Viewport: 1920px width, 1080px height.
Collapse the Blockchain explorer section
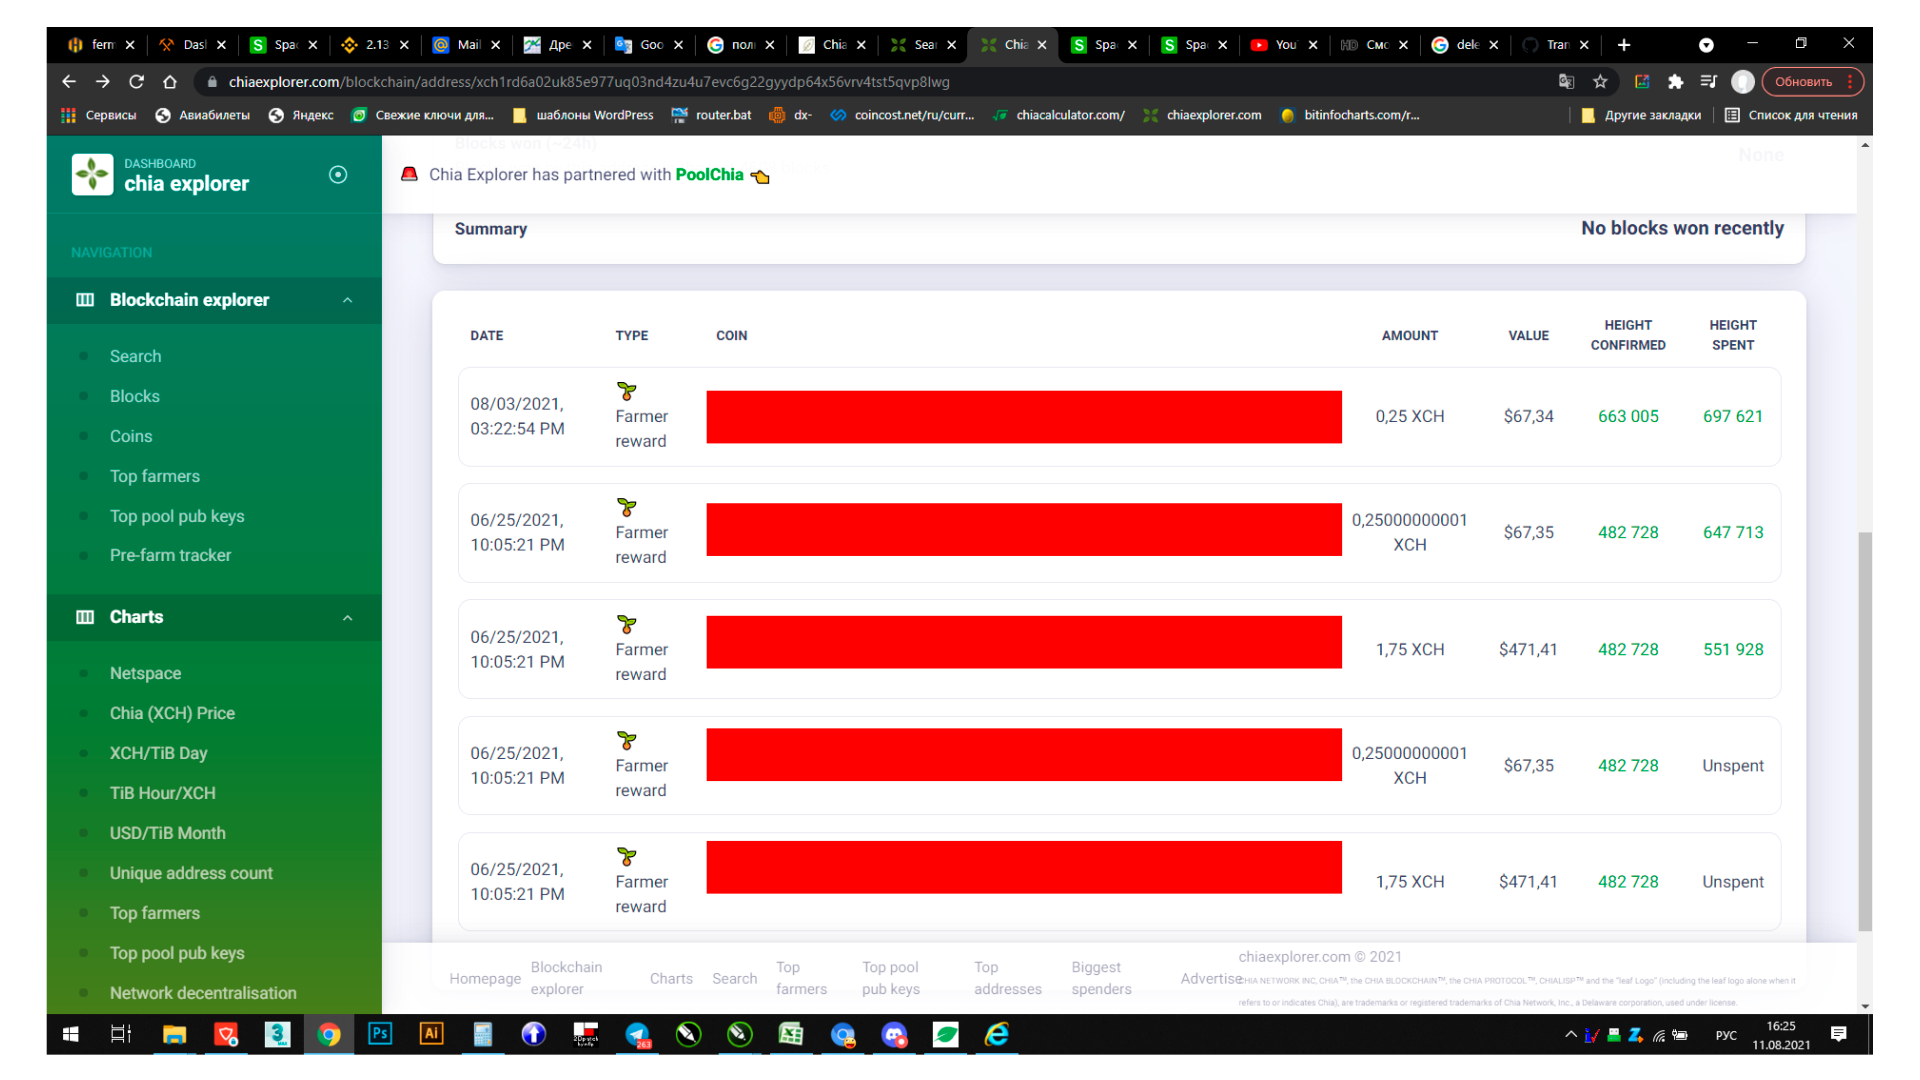point(347,300)
